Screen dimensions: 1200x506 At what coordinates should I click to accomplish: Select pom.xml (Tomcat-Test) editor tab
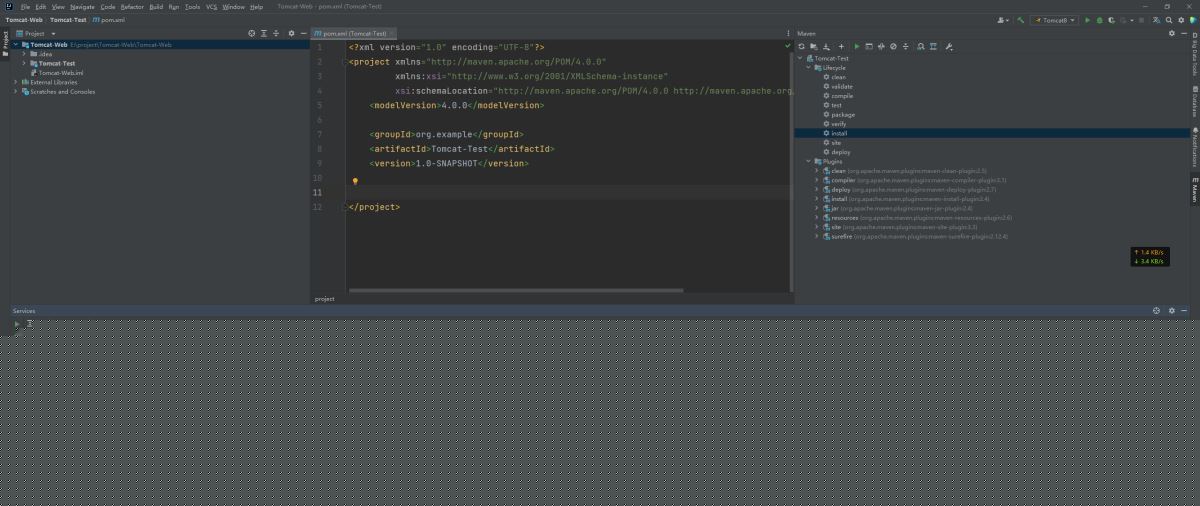(x=354, y=33)
